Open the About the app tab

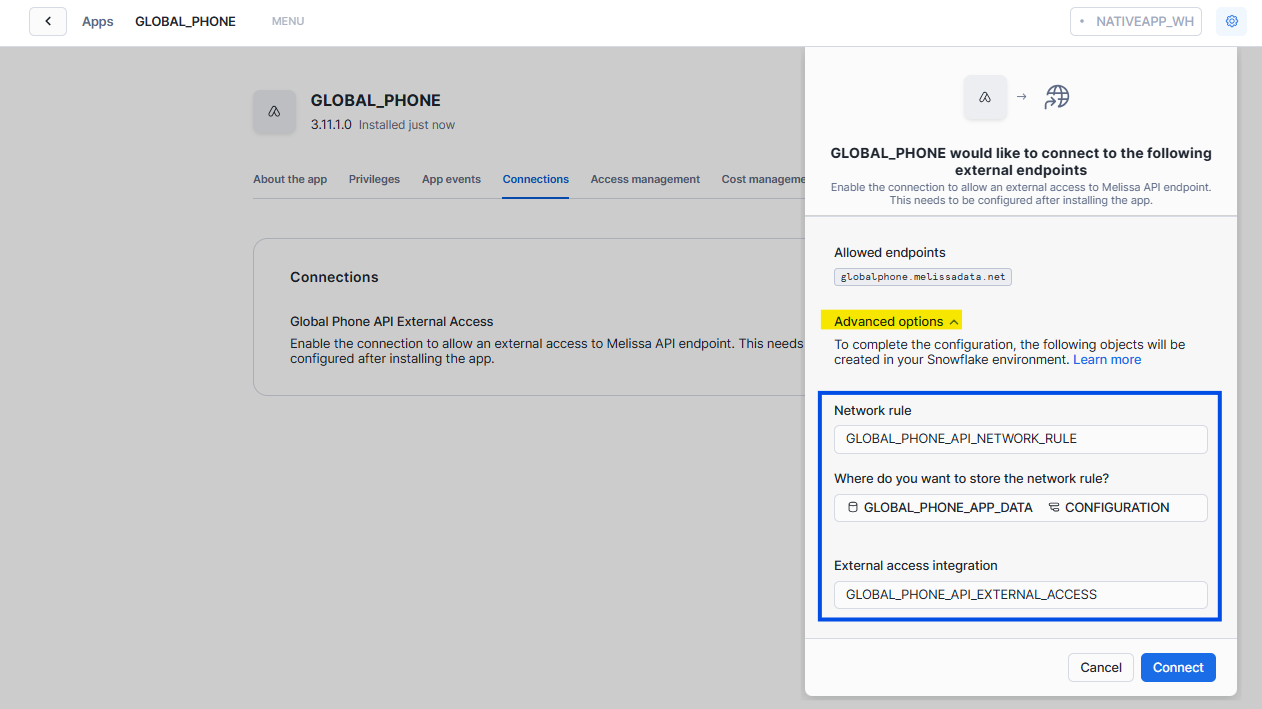click(x=290, y=179)
